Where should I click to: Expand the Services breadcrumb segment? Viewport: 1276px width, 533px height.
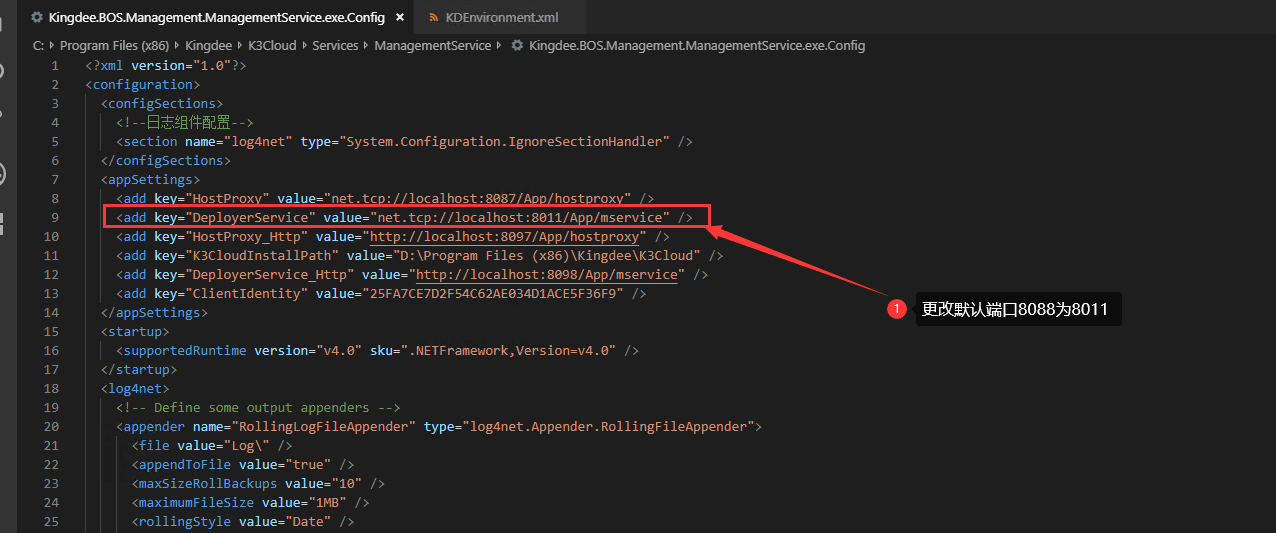pyautogui.click(x=335, y=46)
